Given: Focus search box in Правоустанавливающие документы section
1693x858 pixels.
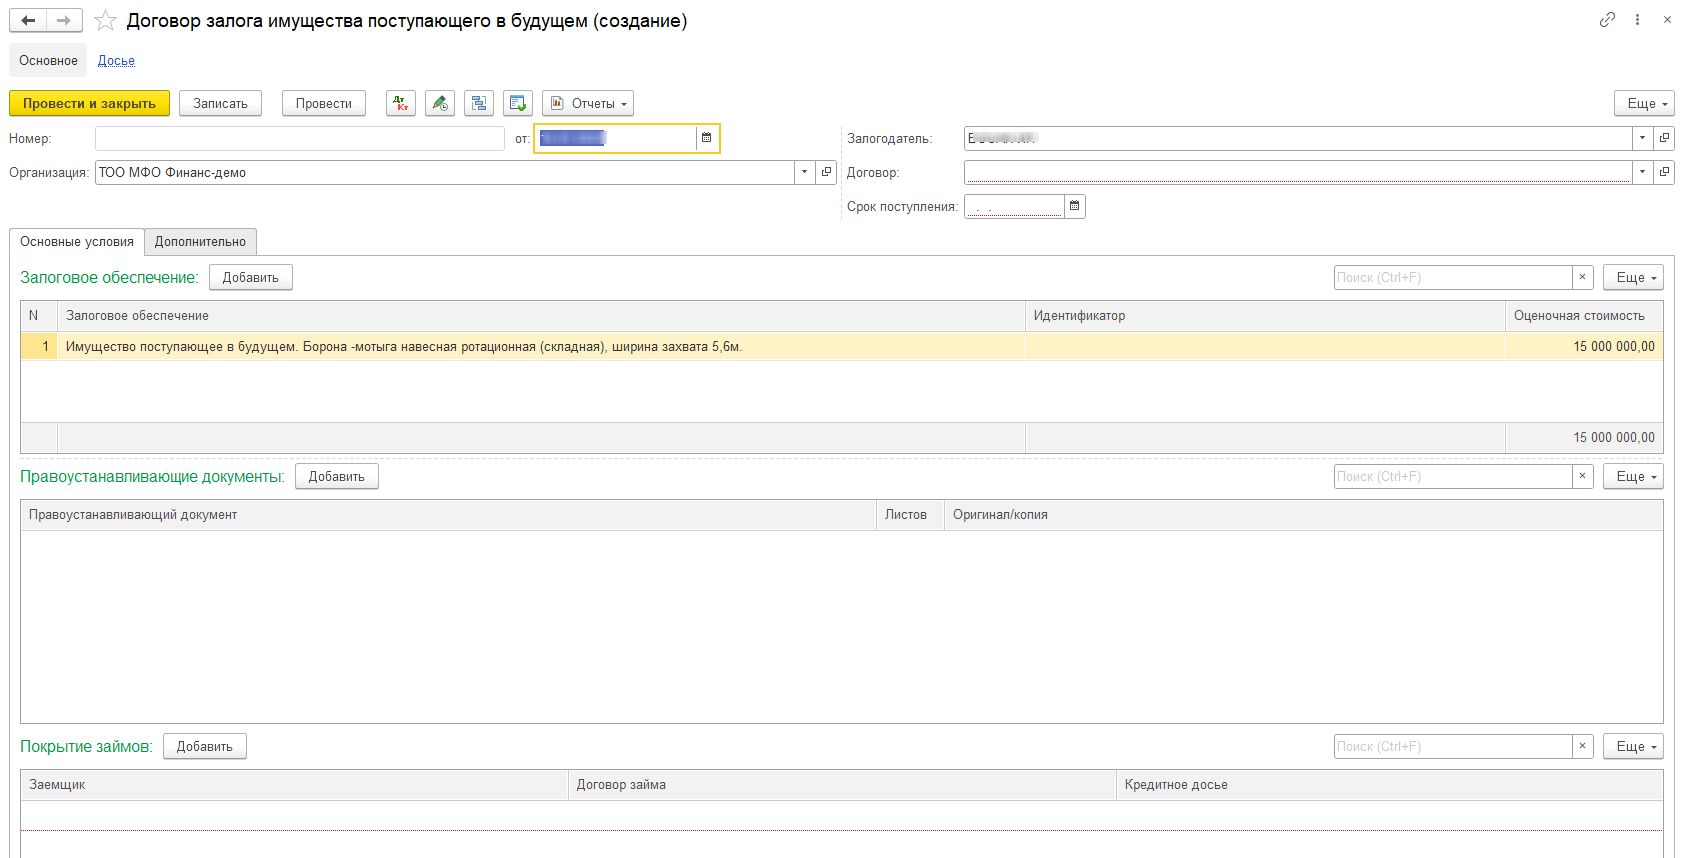Looking at the screenshot, I should (x=1453, y=476).
